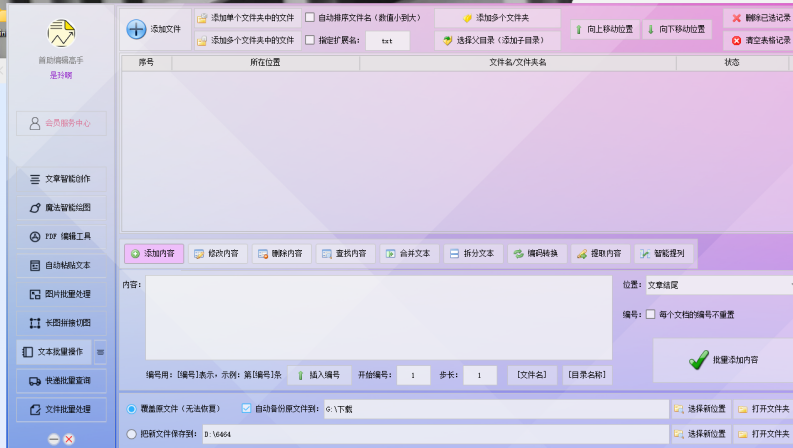Switch to 智能提列 tab

(664, 253)
